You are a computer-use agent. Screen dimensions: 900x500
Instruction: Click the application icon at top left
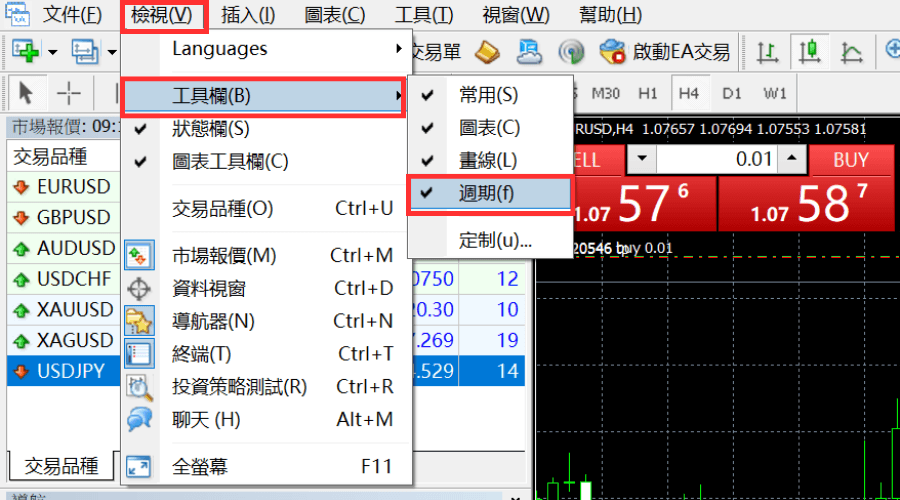pos(17,14)
